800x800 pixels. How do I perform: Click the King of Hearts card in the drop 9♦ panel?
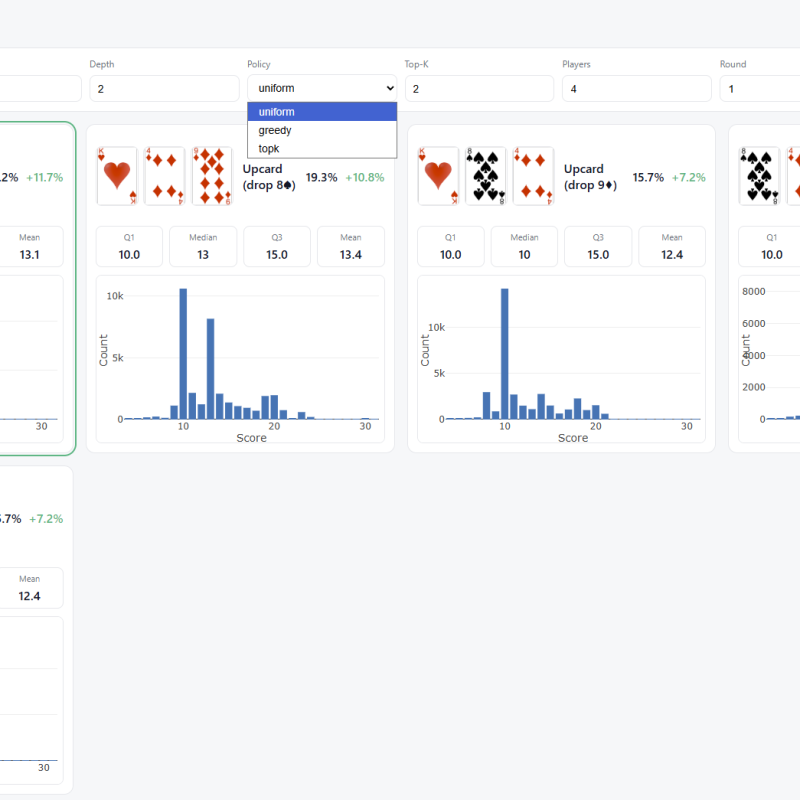pyautogui.click(x=437, y=176)
